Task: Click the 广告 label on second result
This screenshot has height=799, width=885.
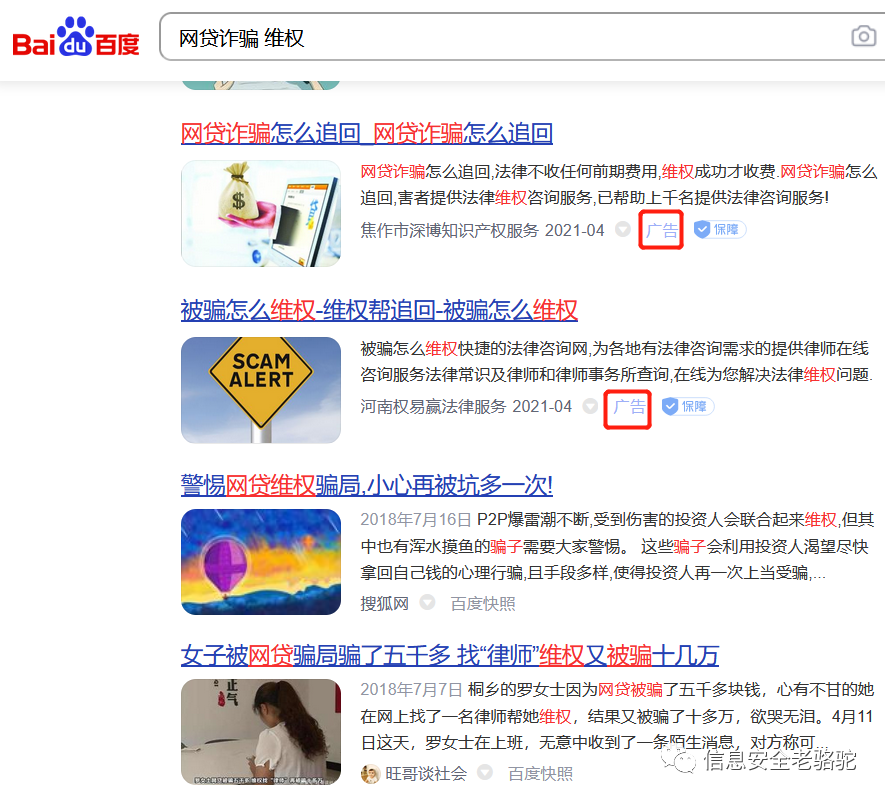Action: (x=629, y=407)
